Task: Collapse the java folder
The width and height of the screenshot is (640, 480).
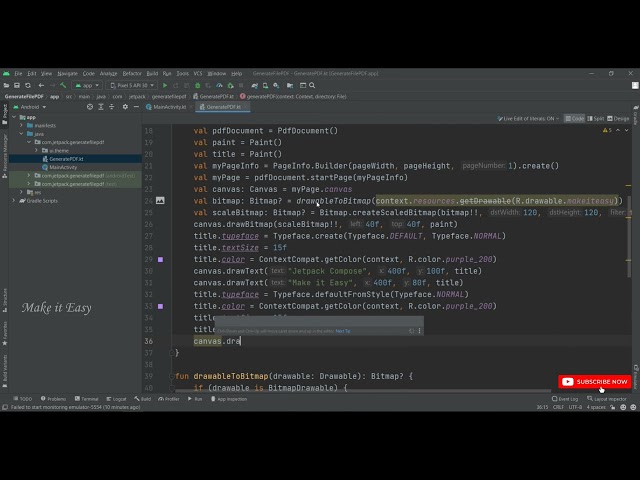Action: point(21,133)
